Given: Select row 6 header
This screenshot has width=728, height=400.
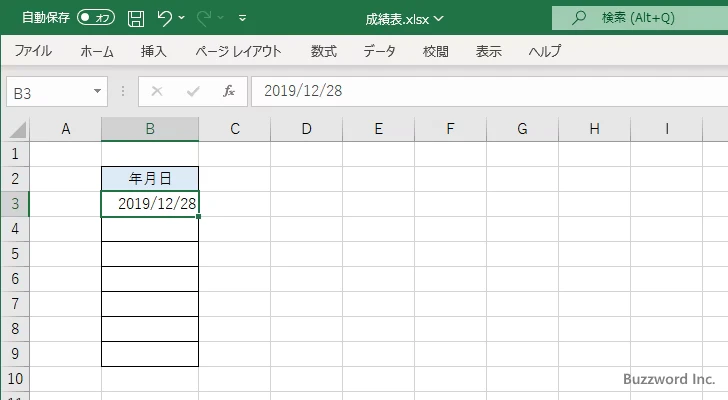Looking at the screenshot, I should 15,279.
